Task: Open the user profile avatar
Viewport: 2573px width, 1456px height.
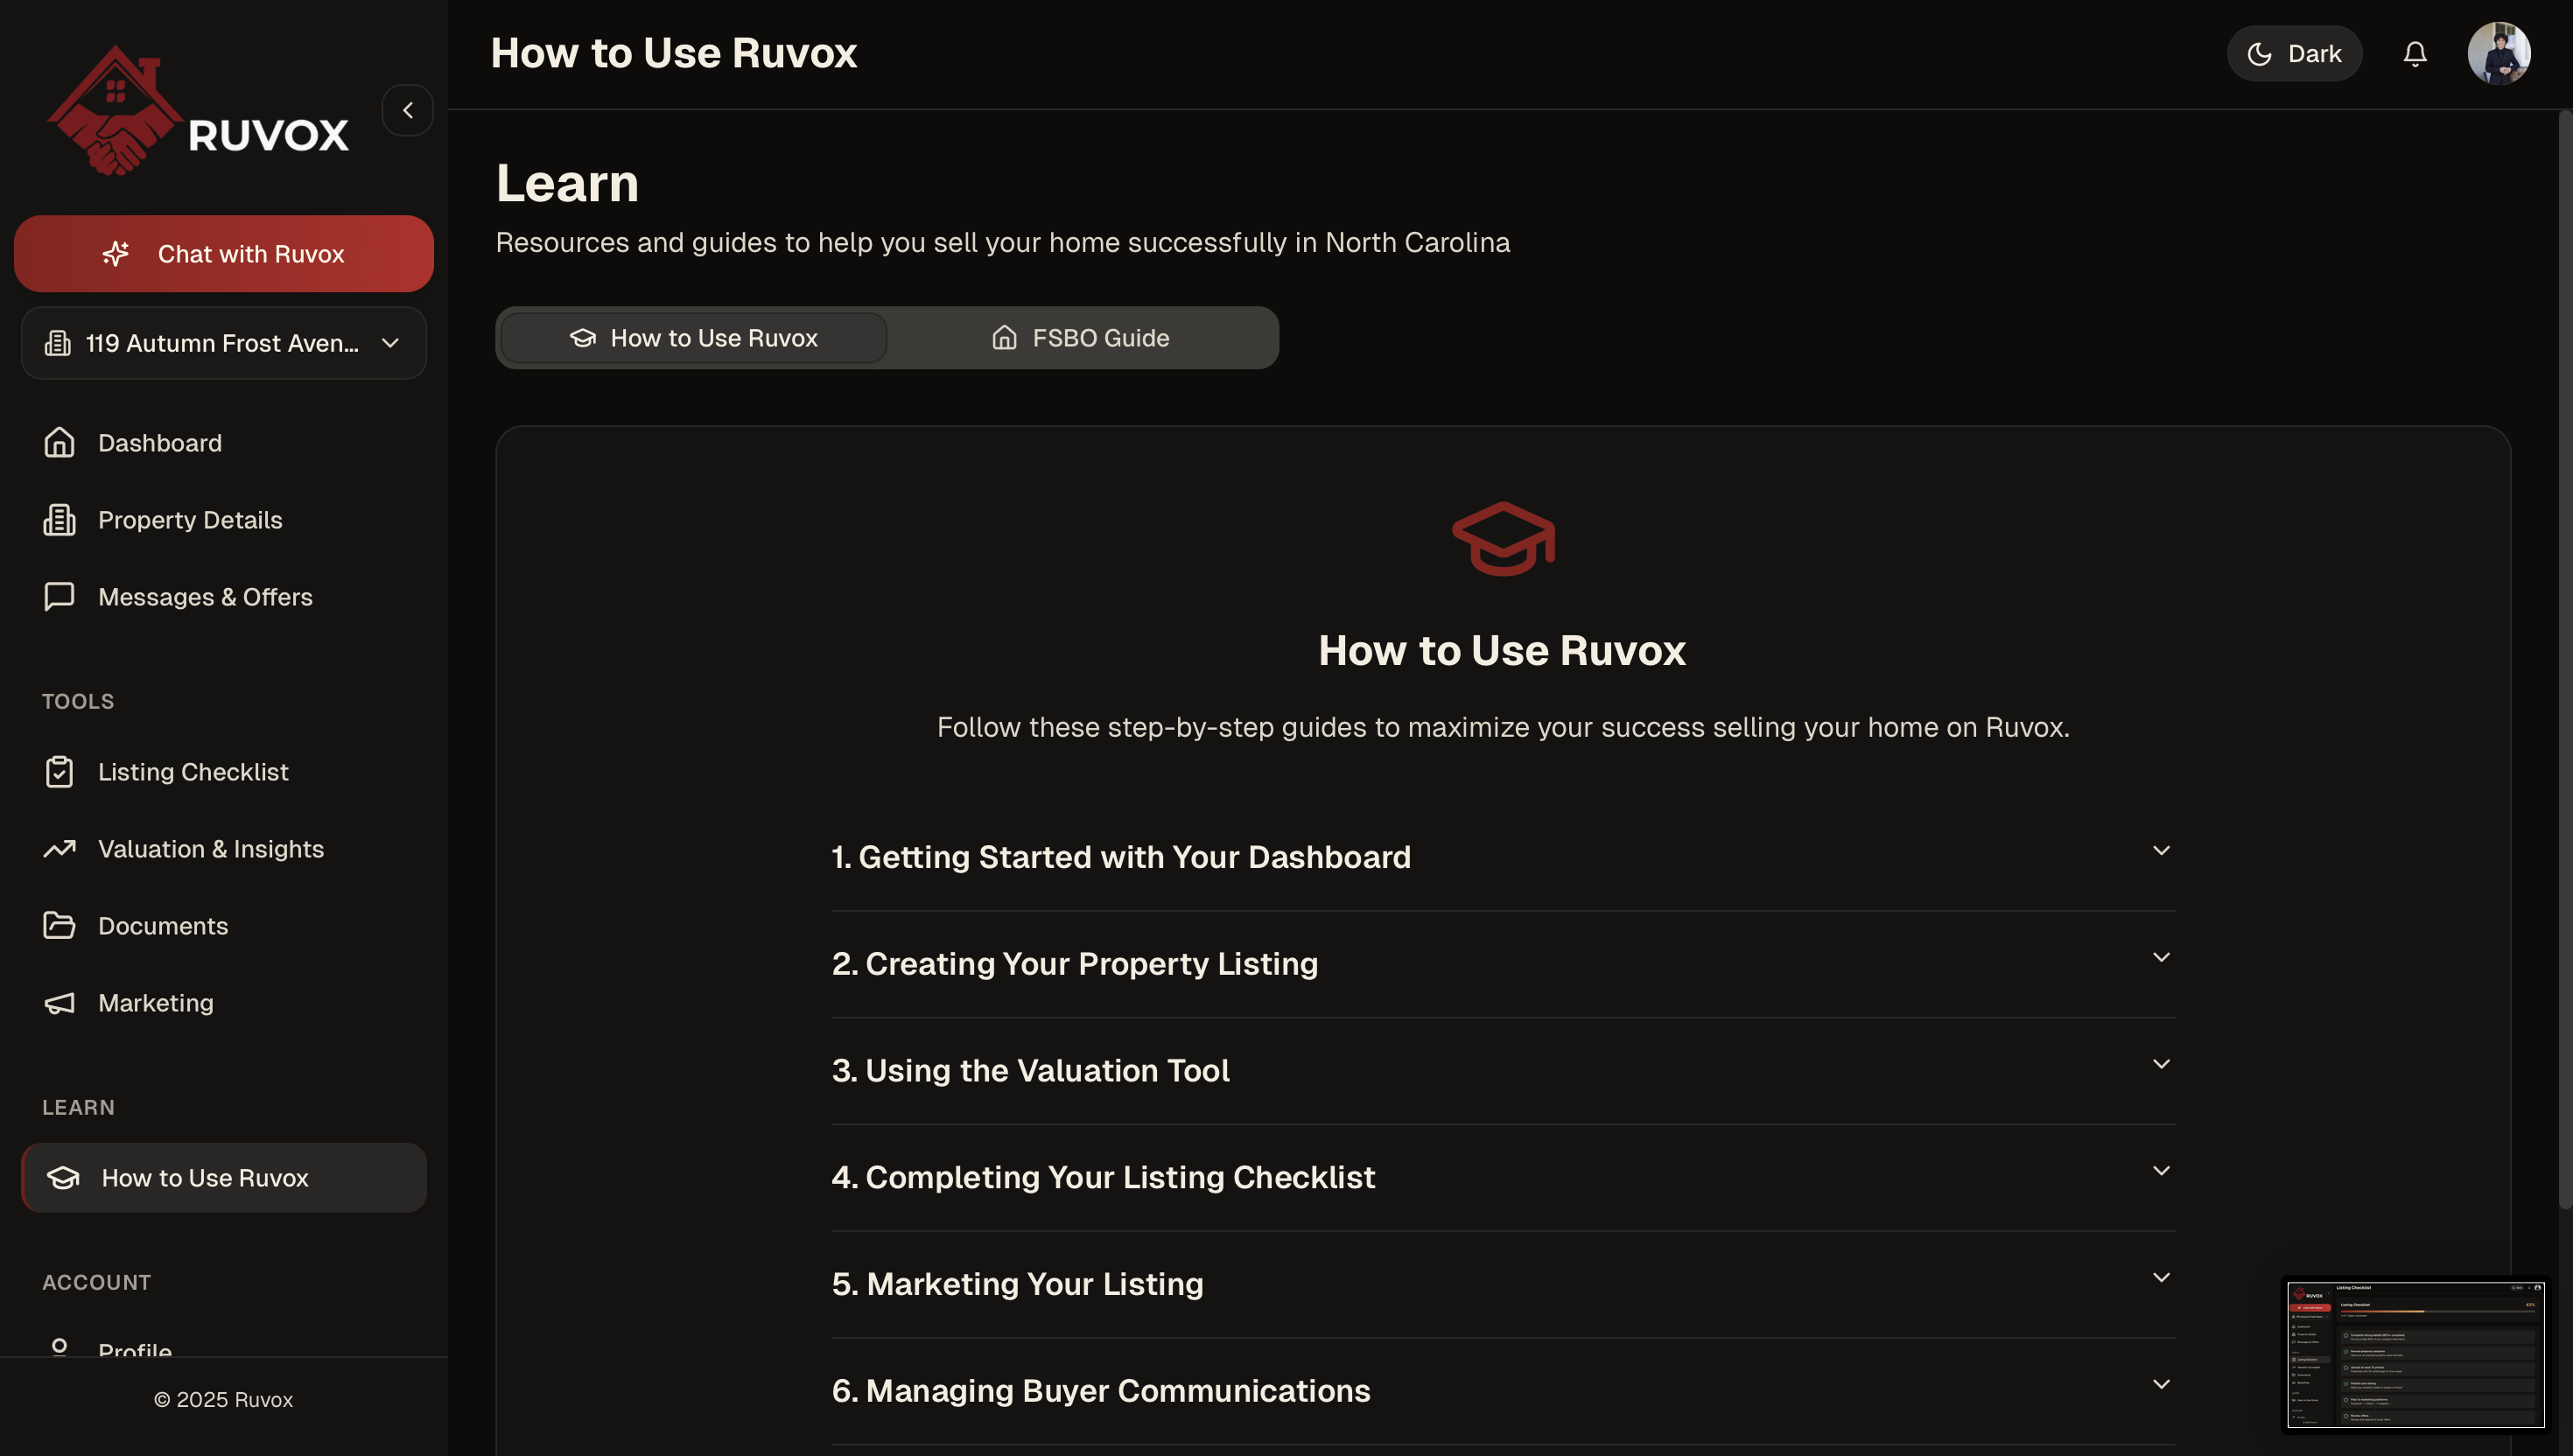Action: coord(2498,54)
